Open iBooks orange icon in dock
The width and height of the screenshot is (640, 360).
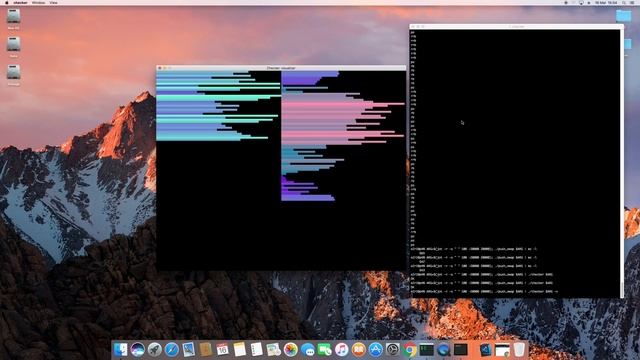(x=358, y=350)
